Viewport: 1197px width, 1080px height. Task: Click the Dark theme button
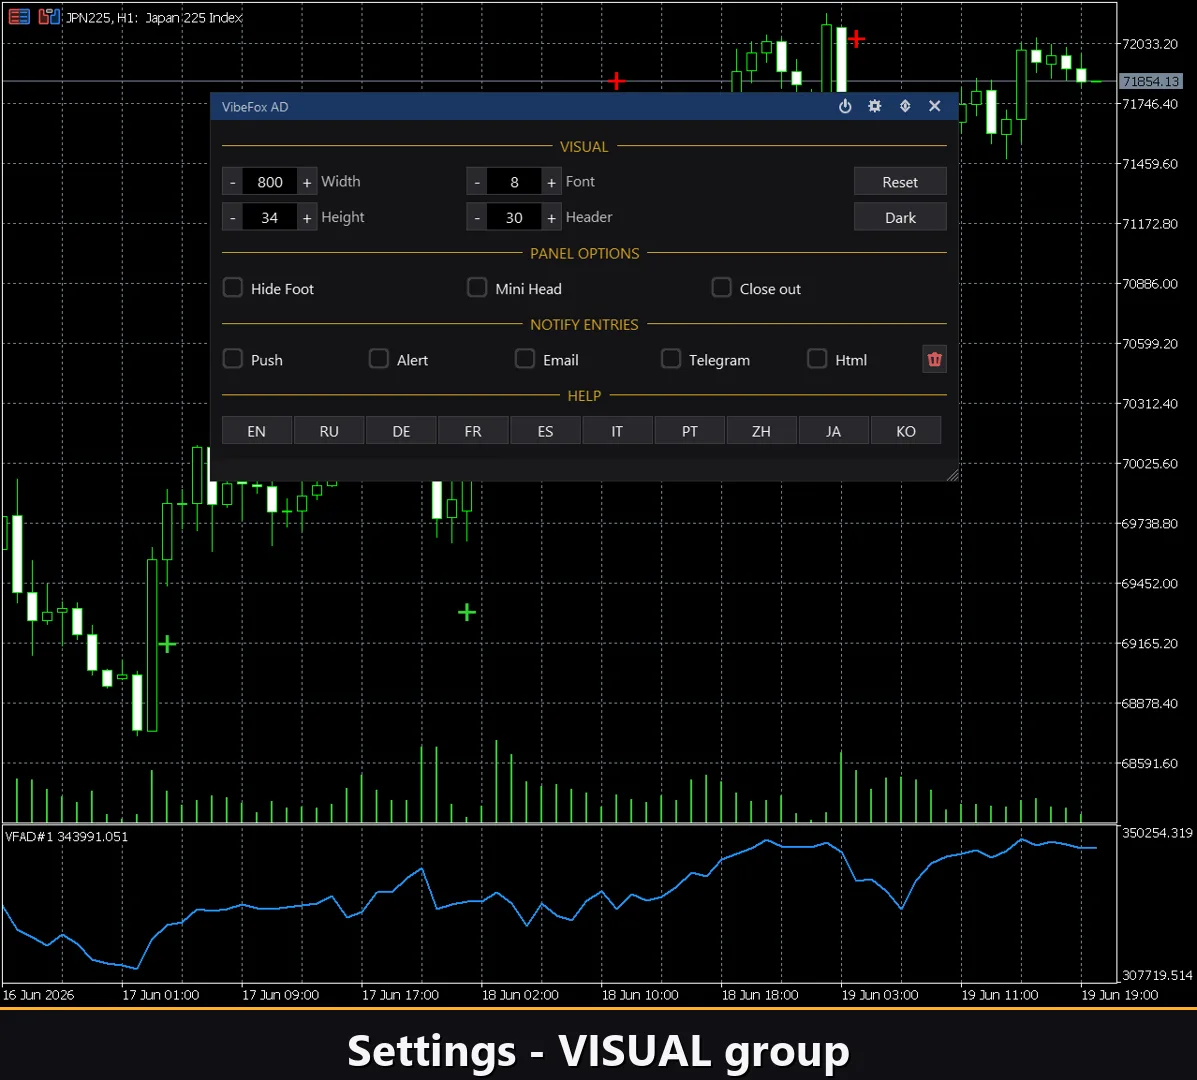point(900,218)
